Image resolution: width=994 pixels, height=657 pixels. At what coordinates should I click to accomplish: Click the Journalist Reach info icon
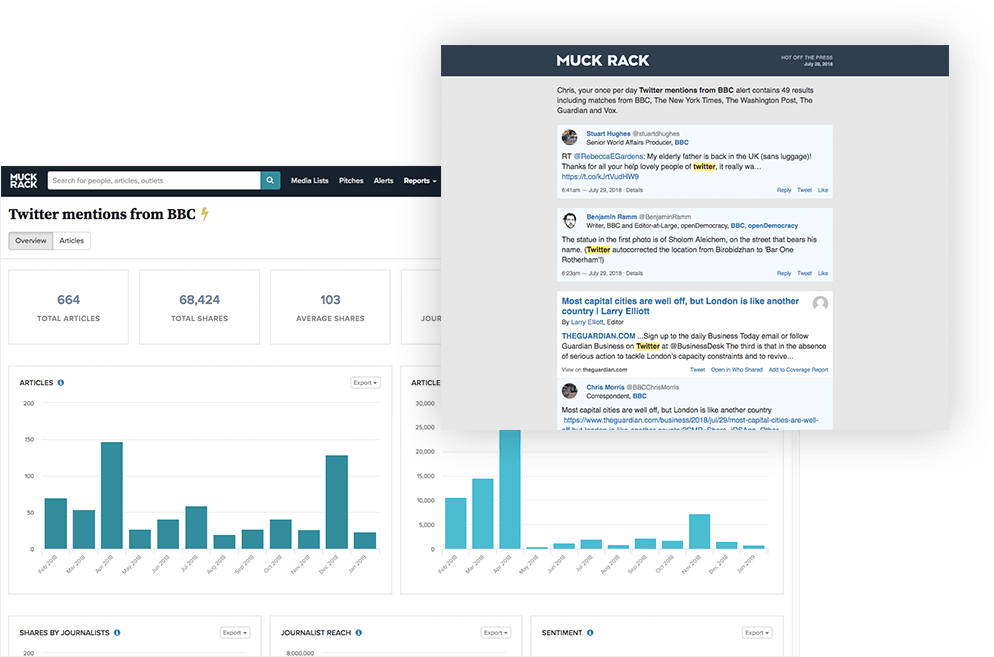coord(359,632)
